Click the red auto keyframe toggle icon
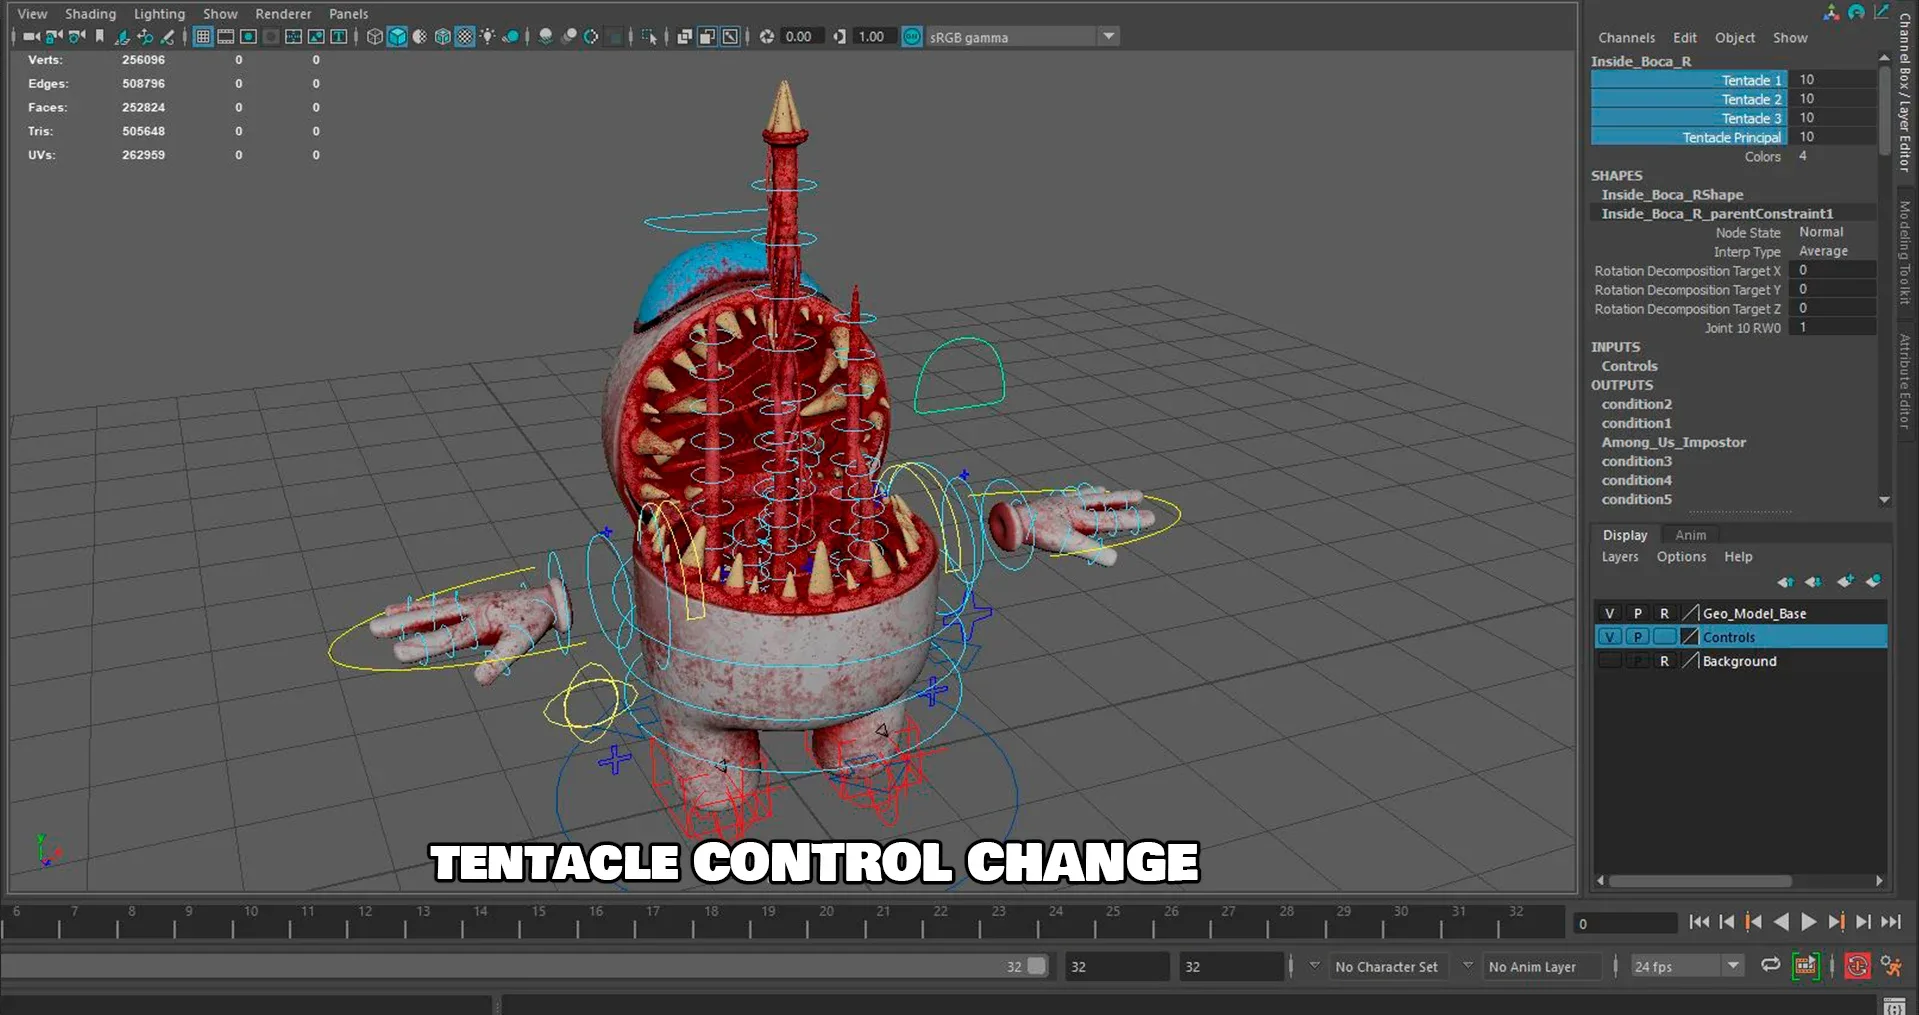Image resolution: width=1919 pixels, height=1015 pixels. coord(1857,966)
